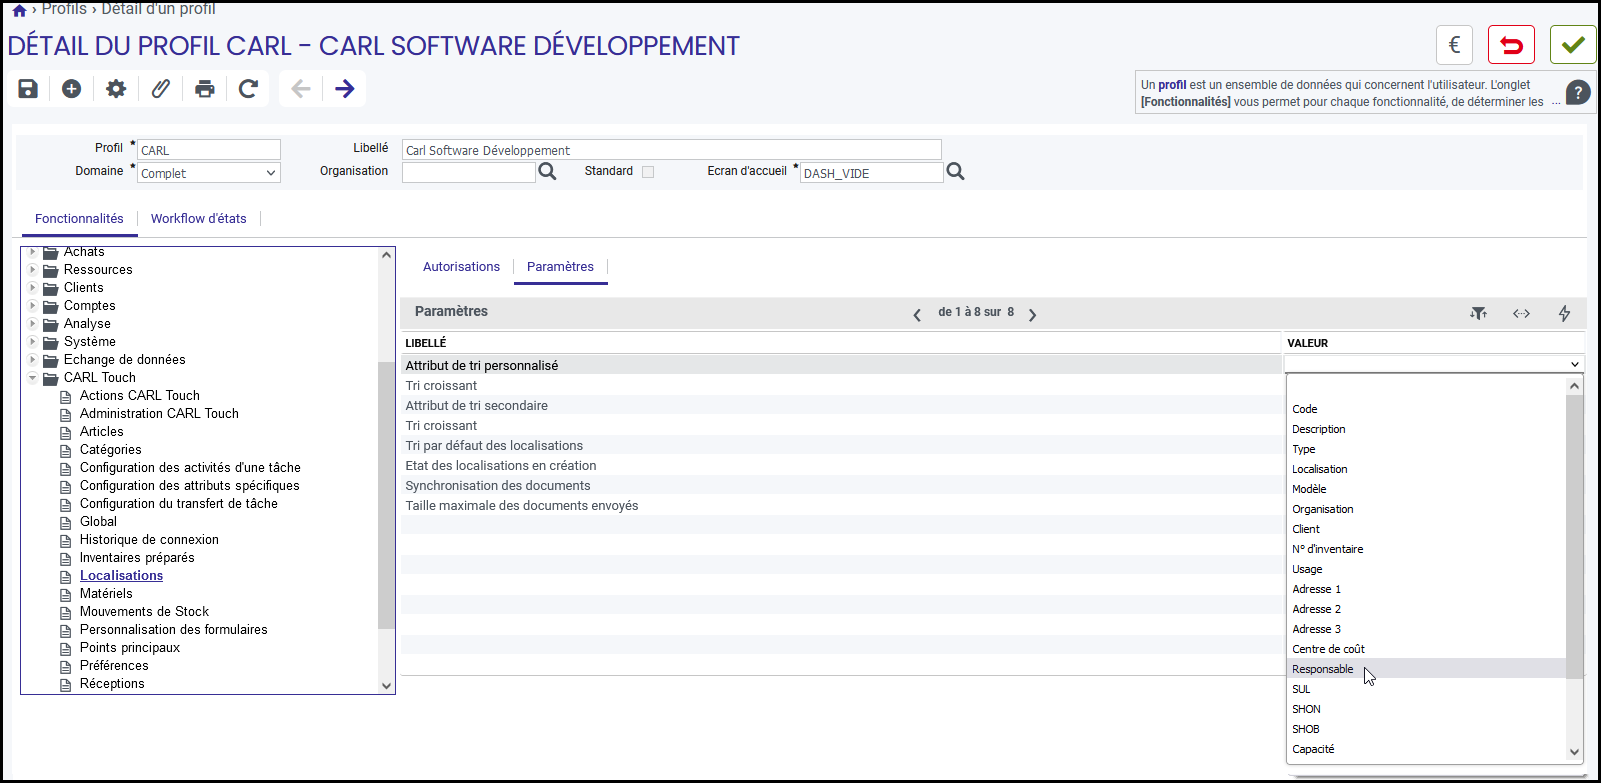The width and height of the screenshot is (1601, 783).
Task: Go to next record with right arrow
Action: click(345, 89)
